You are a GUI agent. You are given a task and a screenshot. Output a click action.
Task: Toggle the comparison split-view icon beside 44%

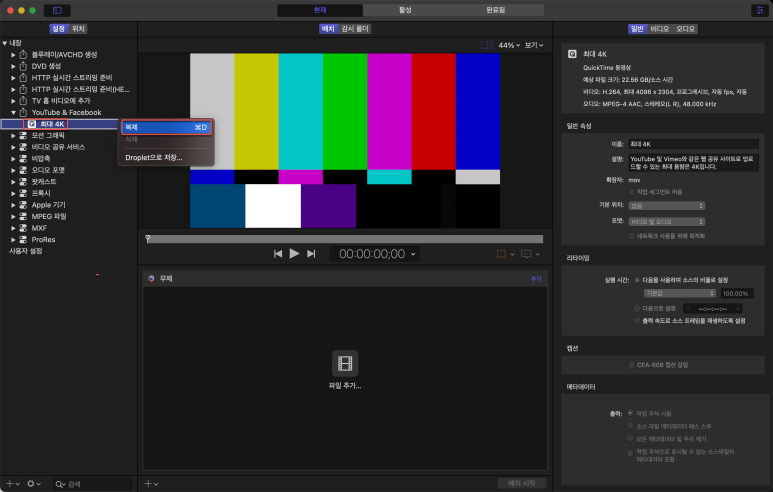pos(487,45)
